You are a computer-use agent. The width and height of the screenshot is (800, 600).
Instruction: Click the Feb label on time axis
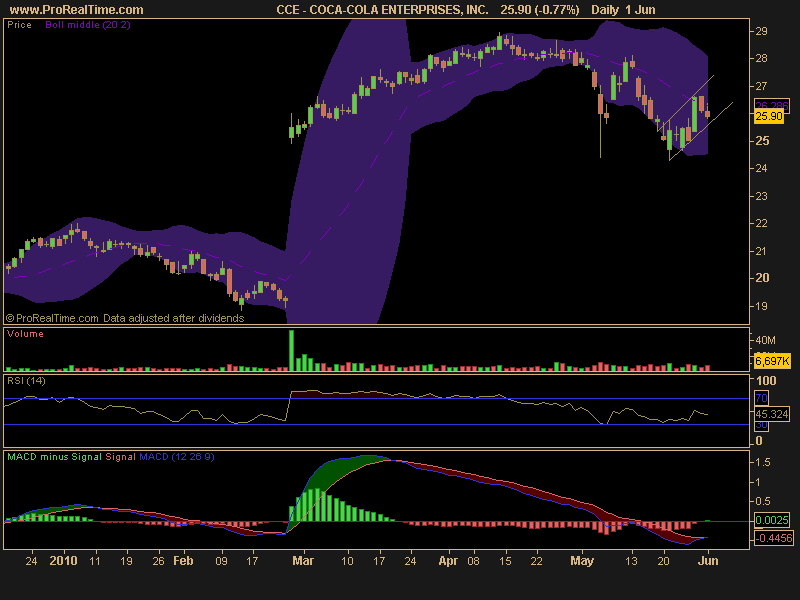183,561
